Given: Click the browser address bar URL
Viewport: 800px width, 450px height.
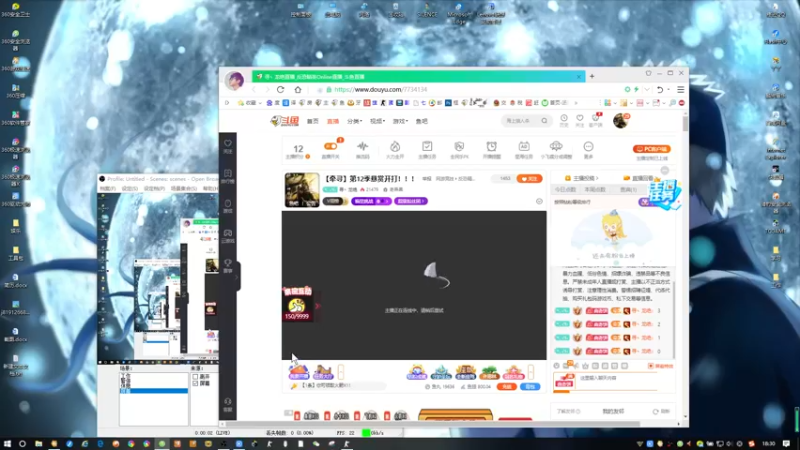Looking at the screenshot, I should pos(381,89).
